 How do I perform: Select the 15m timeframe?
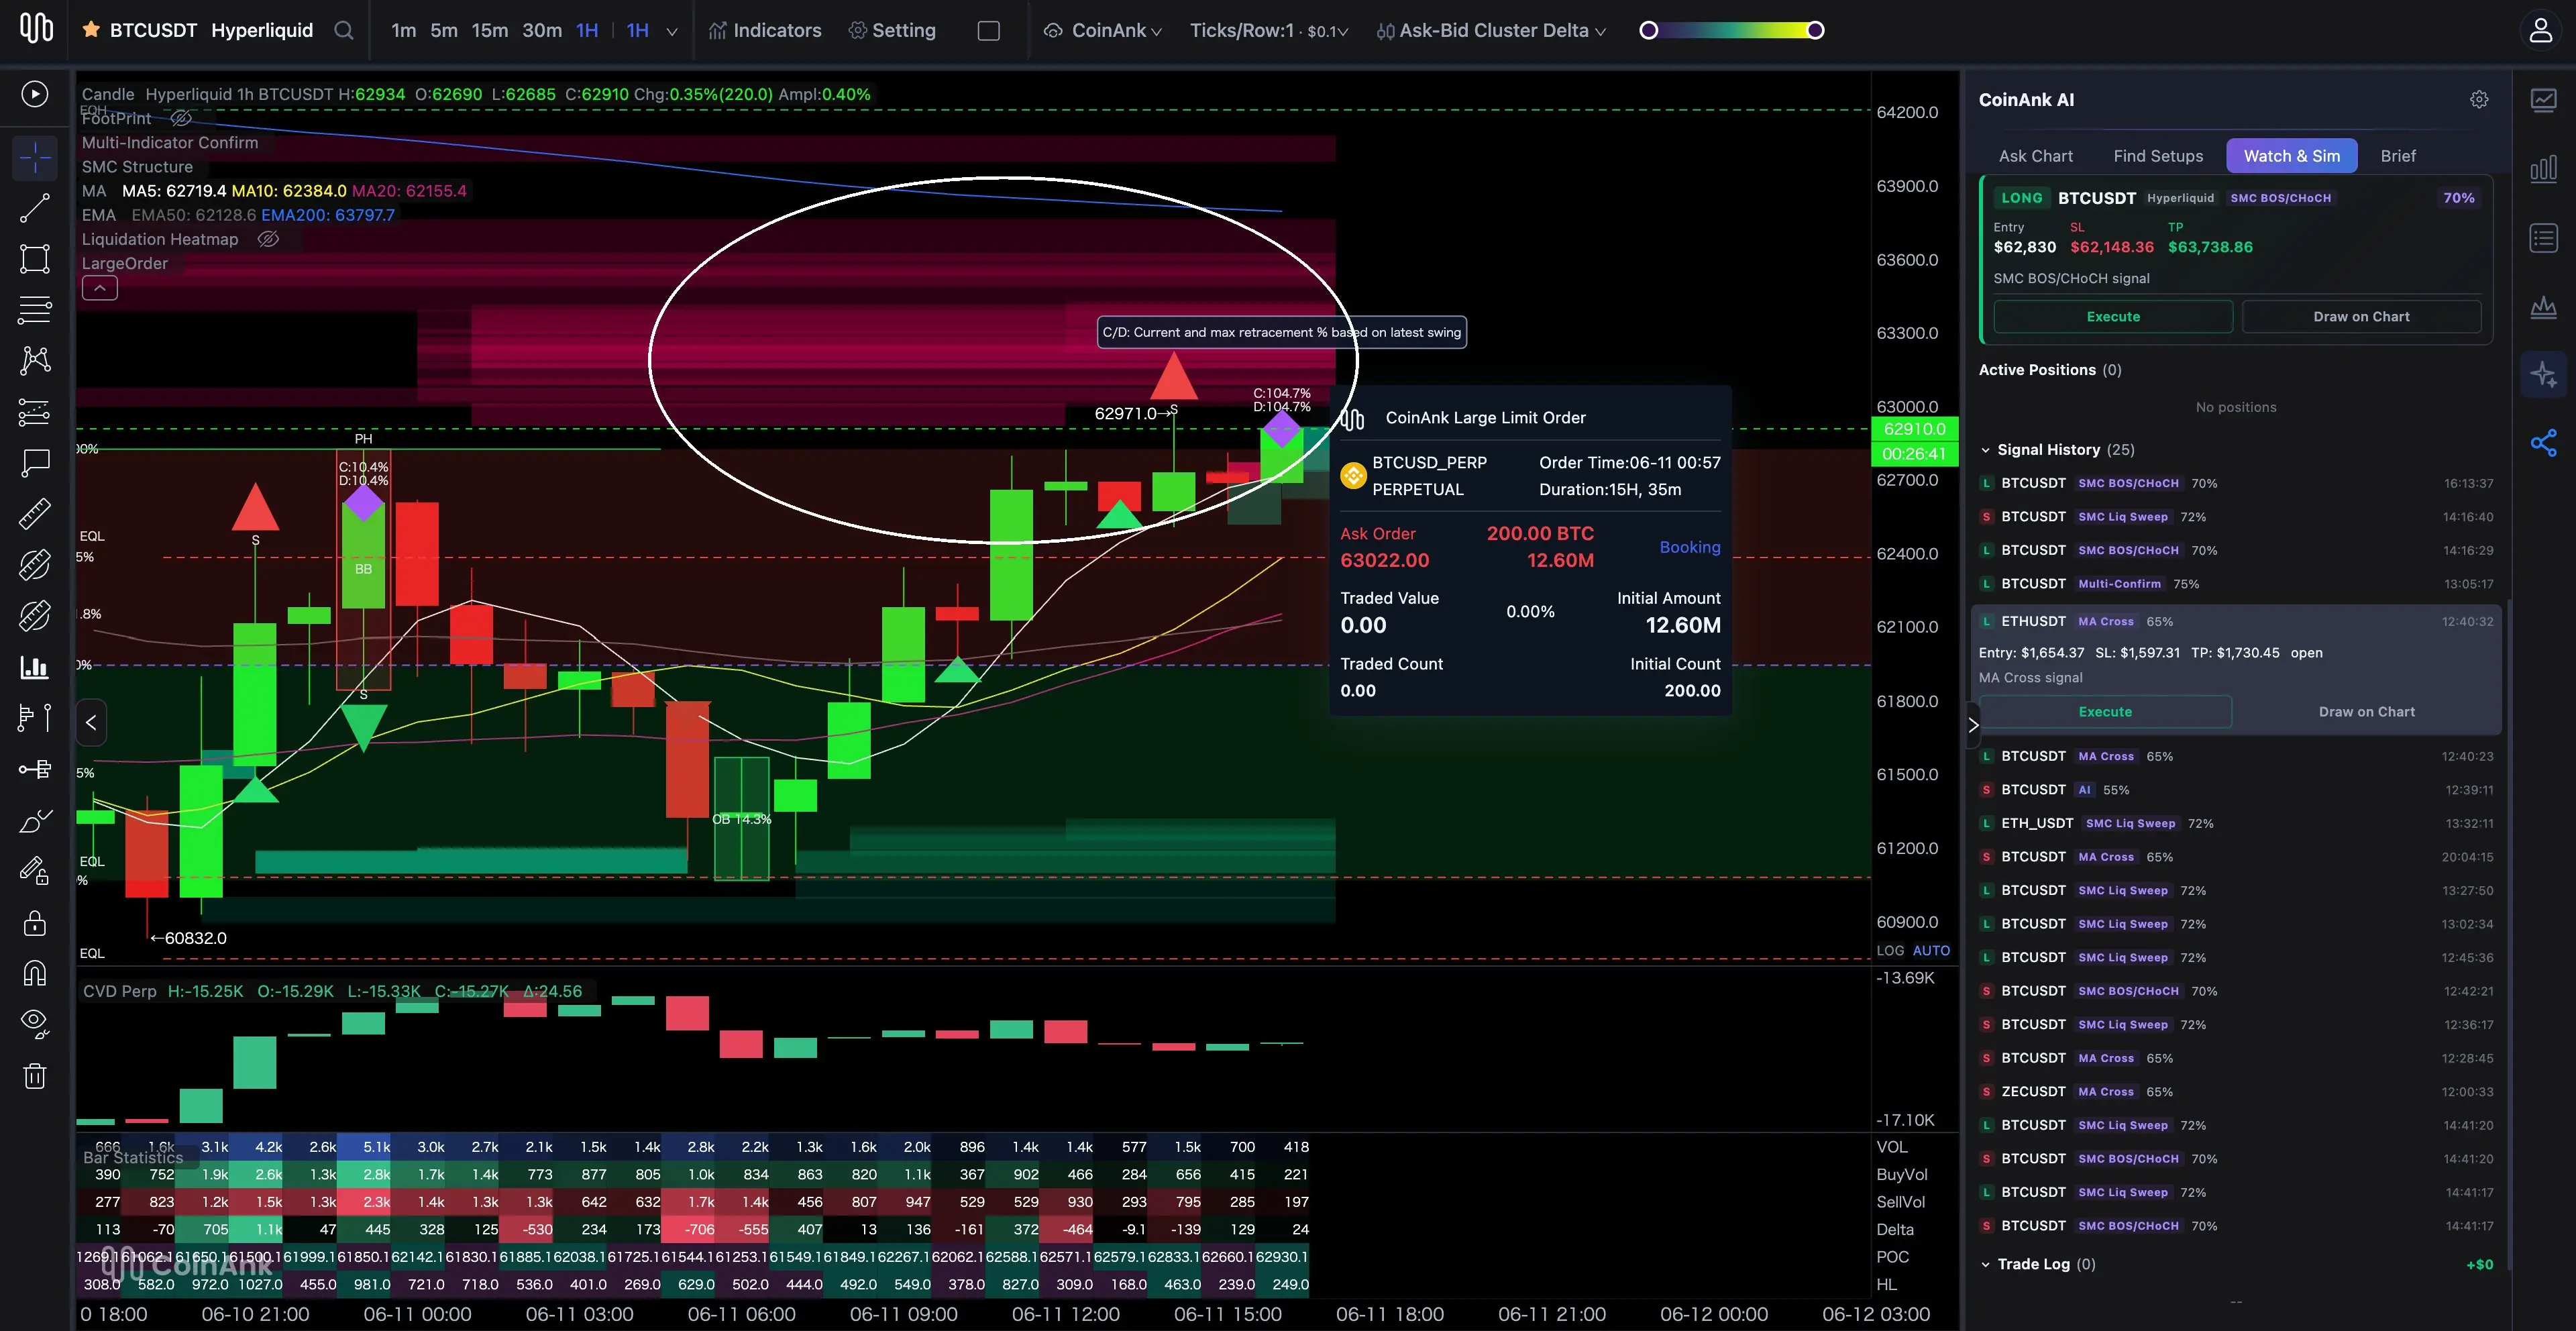pyautogui.click(x=490, y=30)
